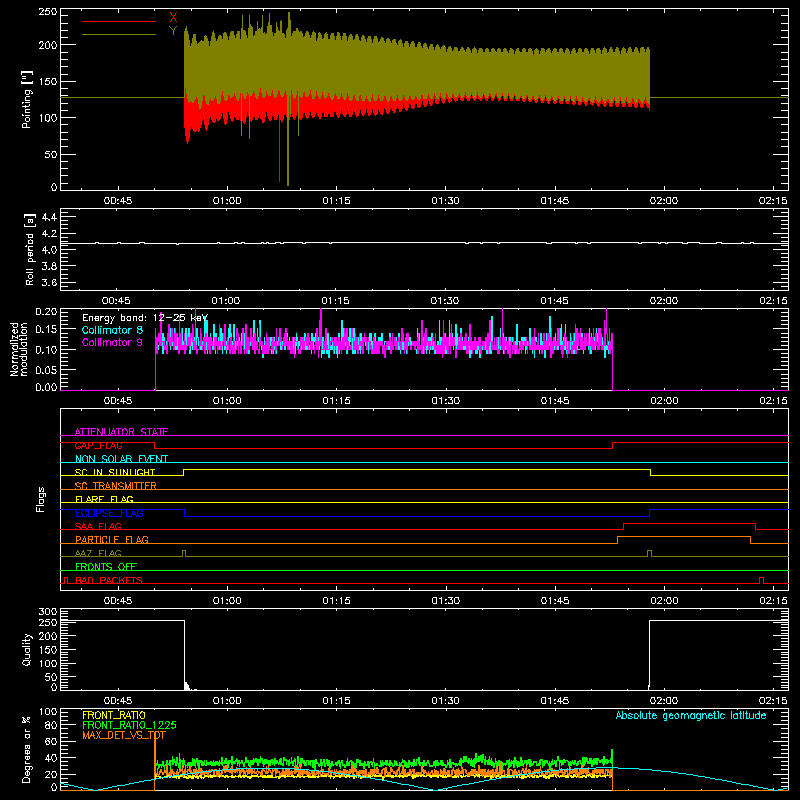Click the 300 value on Quality axis
800x800 pixels.
coord(48,612)
